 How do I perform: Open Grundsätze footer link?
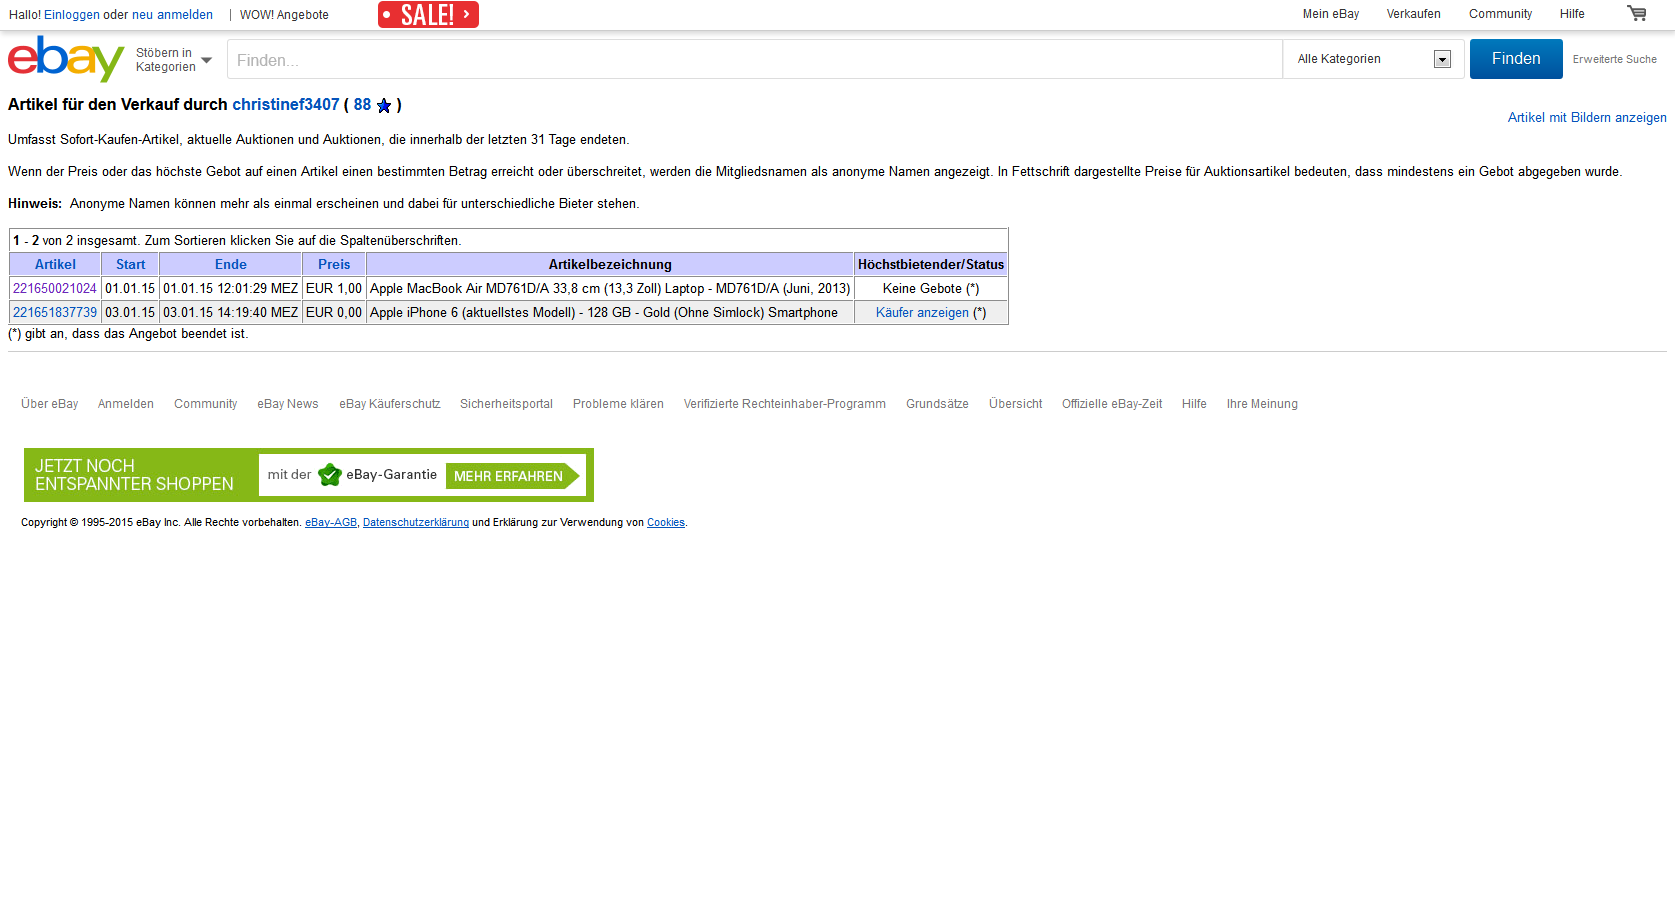pyautogui.click(x=937, y=404)
